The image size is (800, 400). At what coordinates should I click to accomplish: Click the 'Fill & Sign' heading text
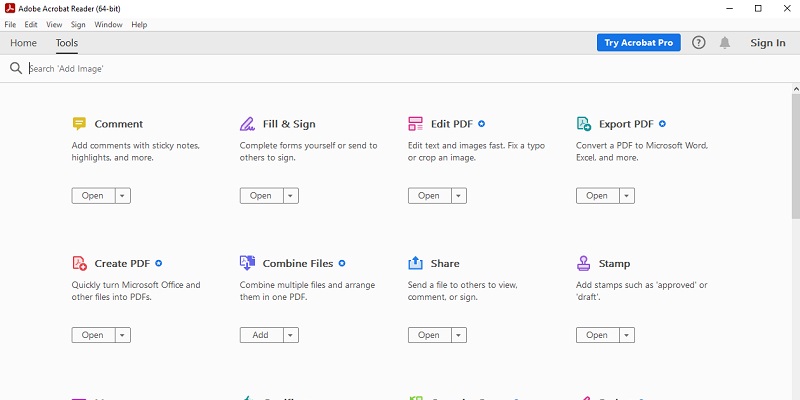289,124
